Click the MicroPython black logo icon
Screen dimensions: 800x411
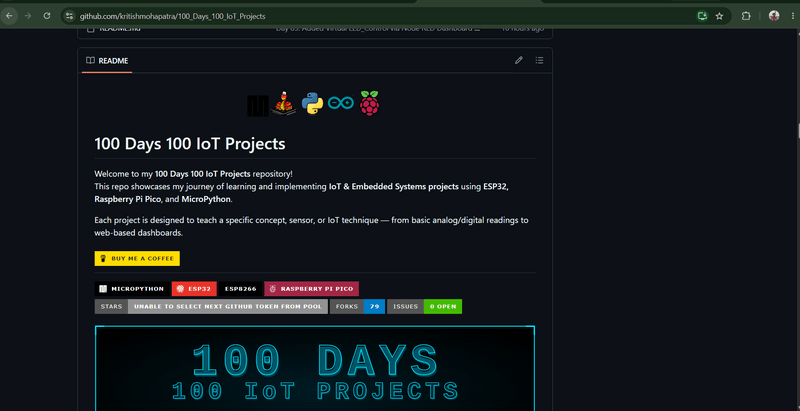(258, 106)
